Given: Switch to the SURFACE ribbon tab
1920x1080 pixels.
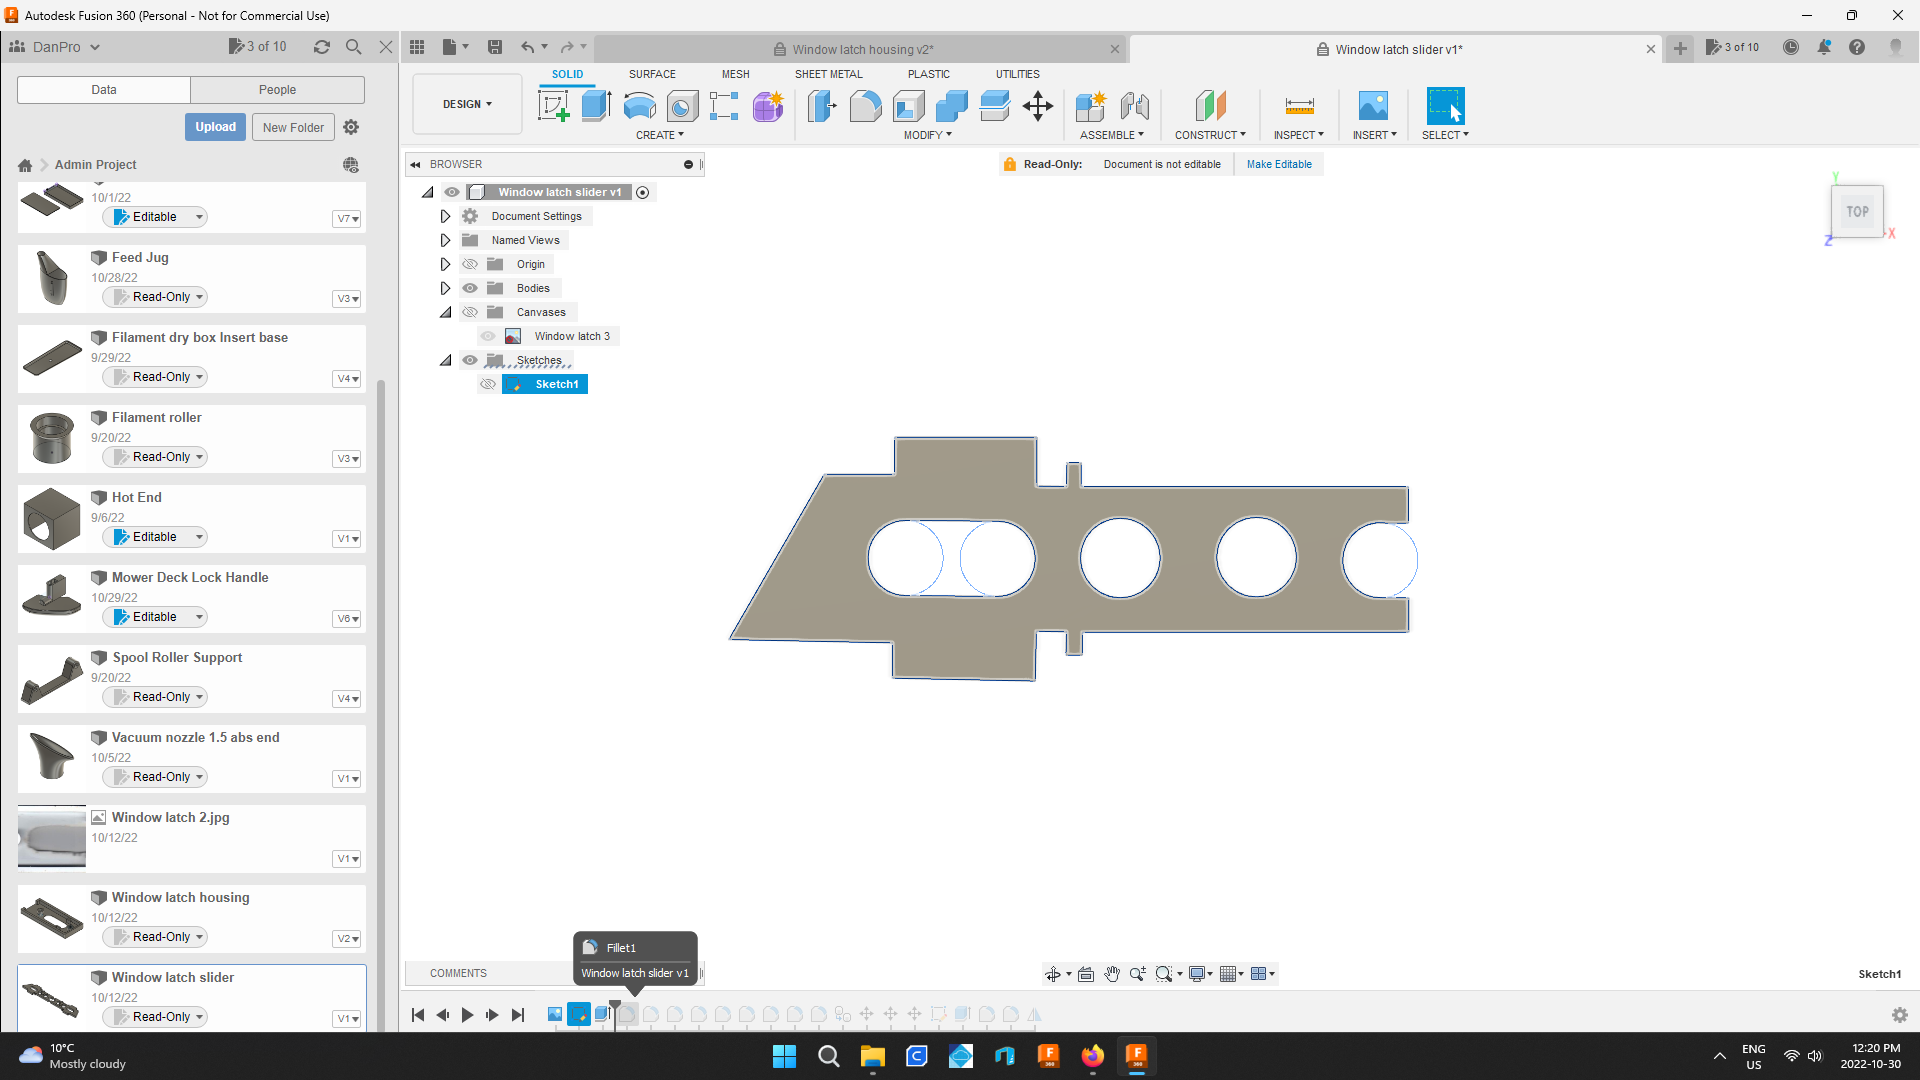Looking at the screenshot, I should point(652,74).
